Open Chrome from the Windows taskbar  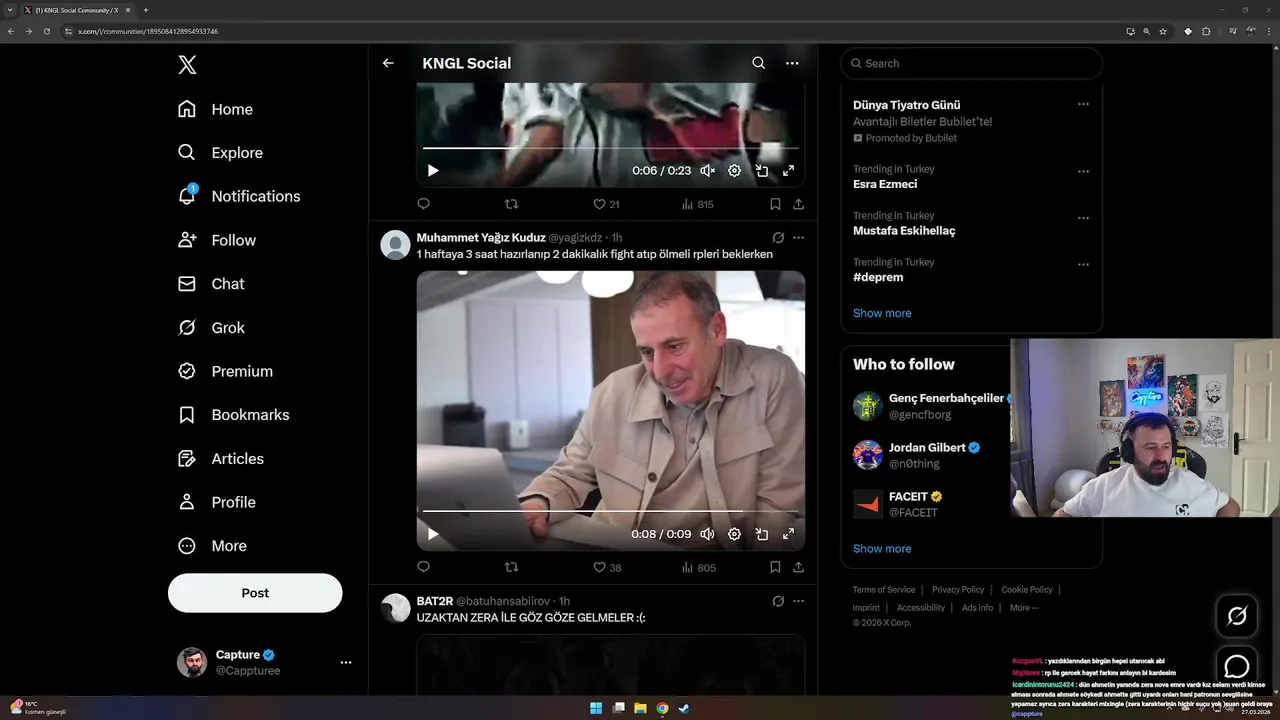pyautogui.click(x=662, y=708)
